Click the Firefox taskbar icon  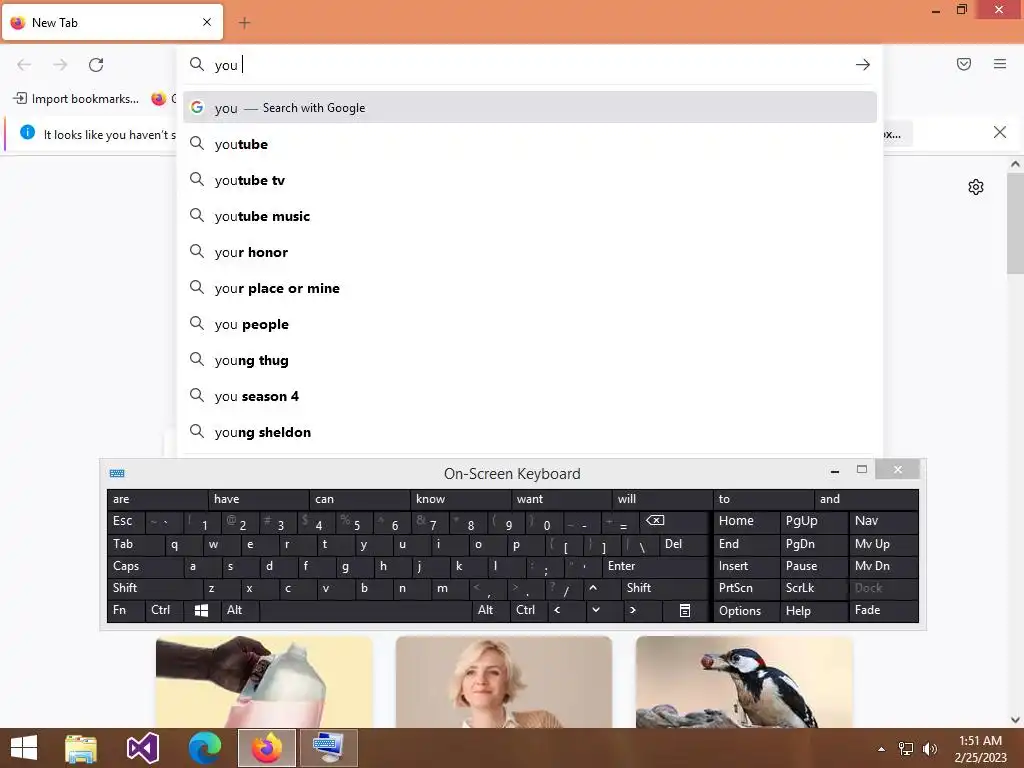pyautogui.click(x=266, y=748)
